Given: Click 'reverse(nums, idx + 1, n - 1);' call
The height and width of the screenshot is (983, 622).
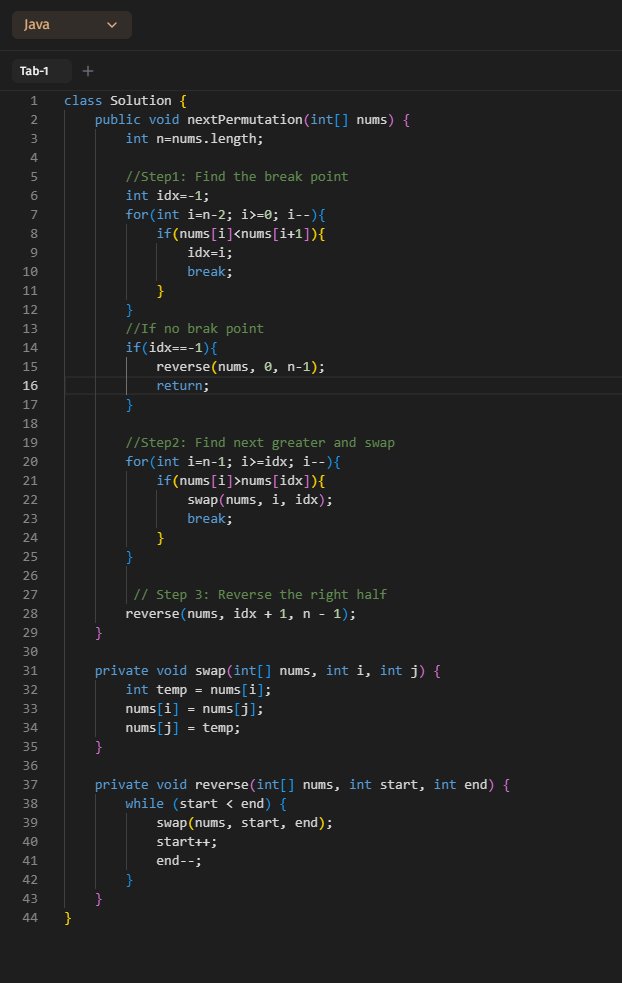Looking at the screenshot, I should (x=241, y=613).
